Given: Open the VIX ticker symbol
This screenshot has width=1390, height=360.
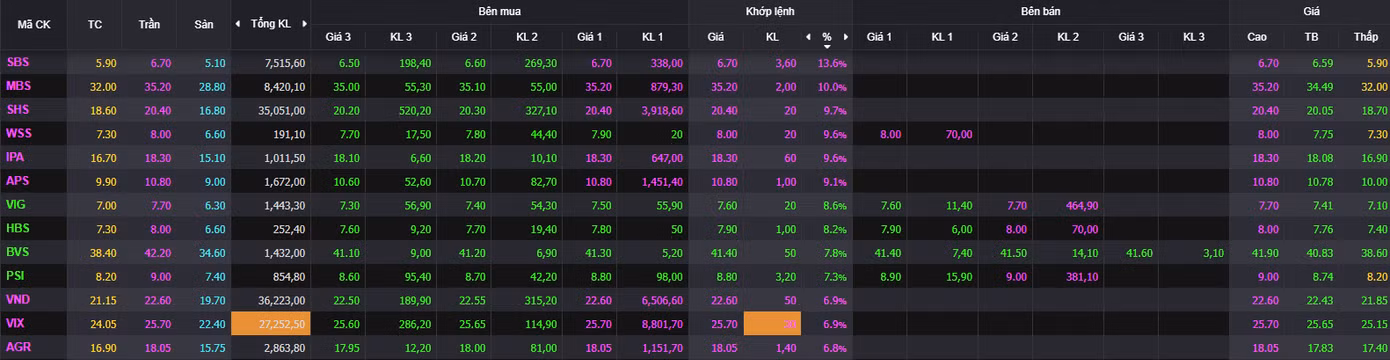Looking at the screenshot, I should 16,324.
